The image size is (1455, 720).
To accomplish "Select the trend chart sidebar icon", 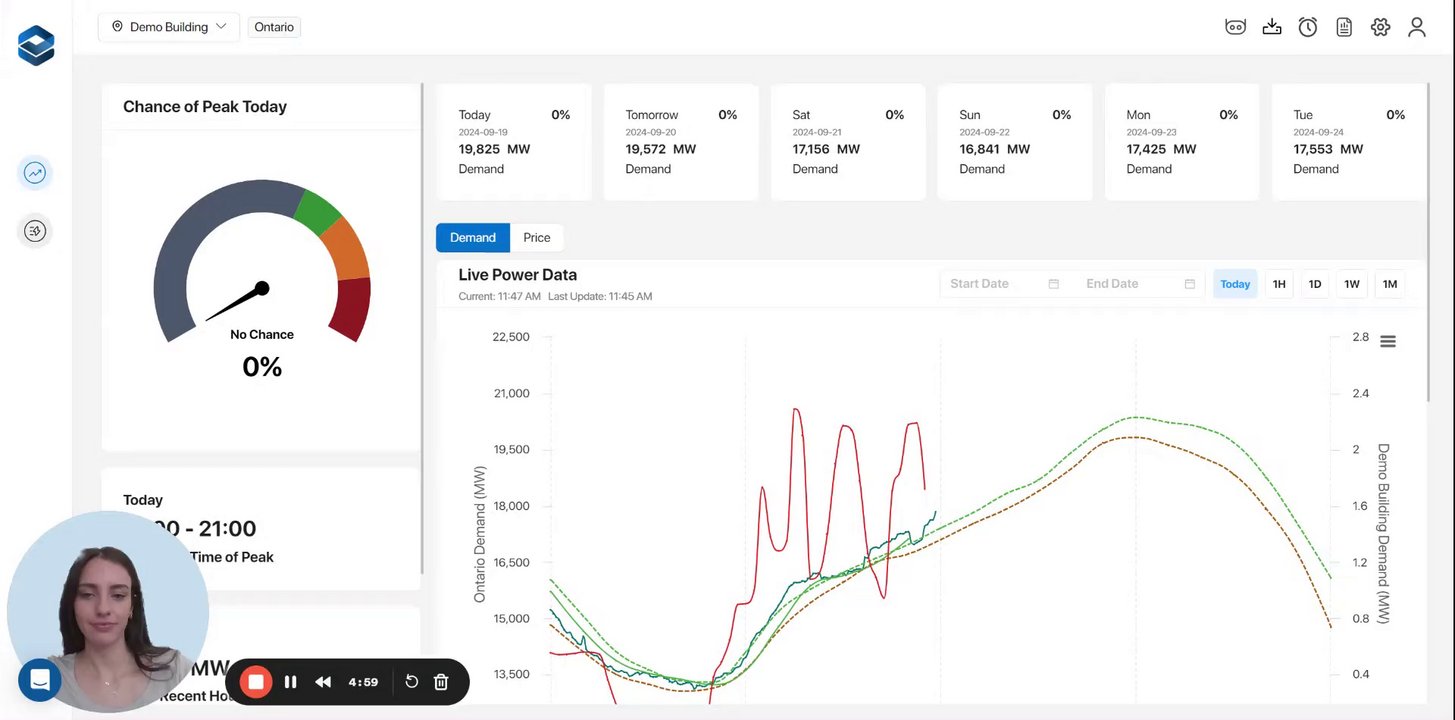I will (35, 173).
